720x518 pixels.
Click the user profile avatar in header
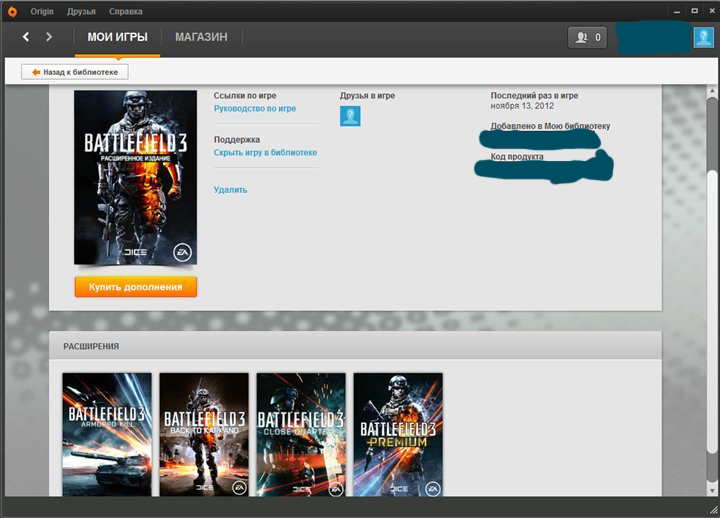coord(703,37)
